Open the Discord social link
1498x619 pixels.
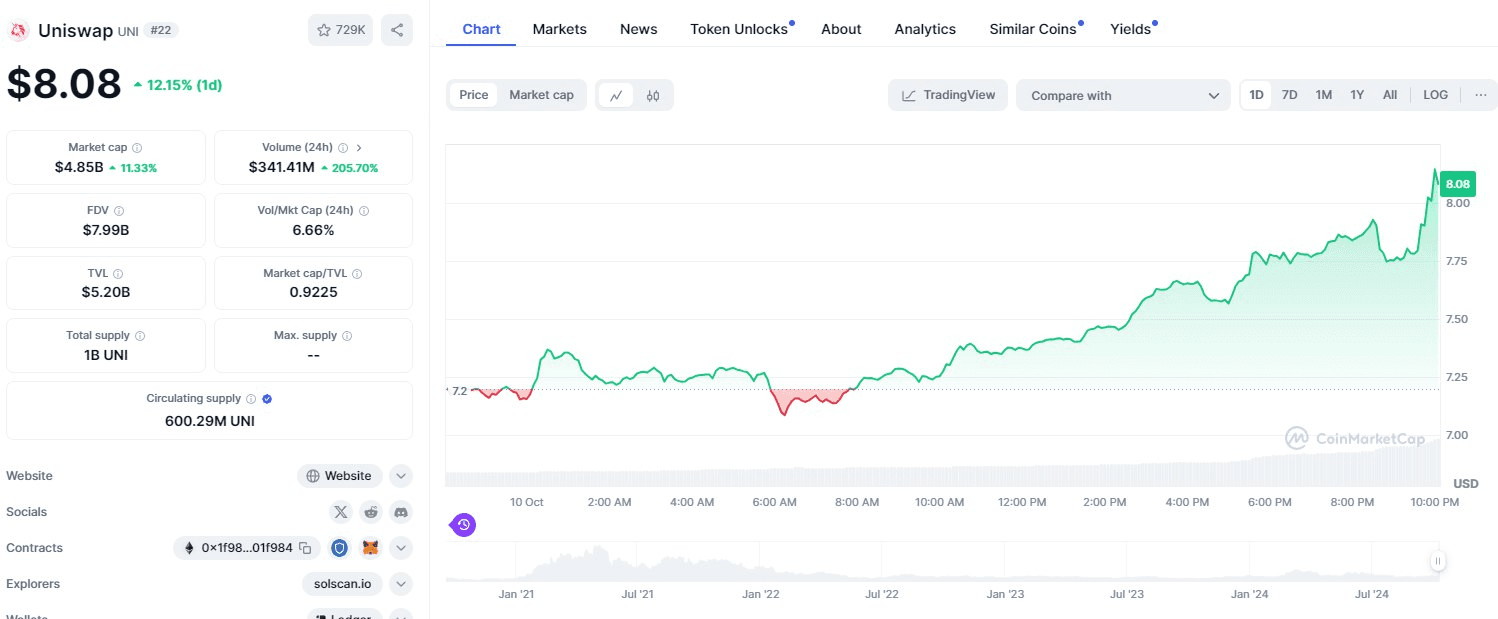pyautogui.click(x=401, y=512)
